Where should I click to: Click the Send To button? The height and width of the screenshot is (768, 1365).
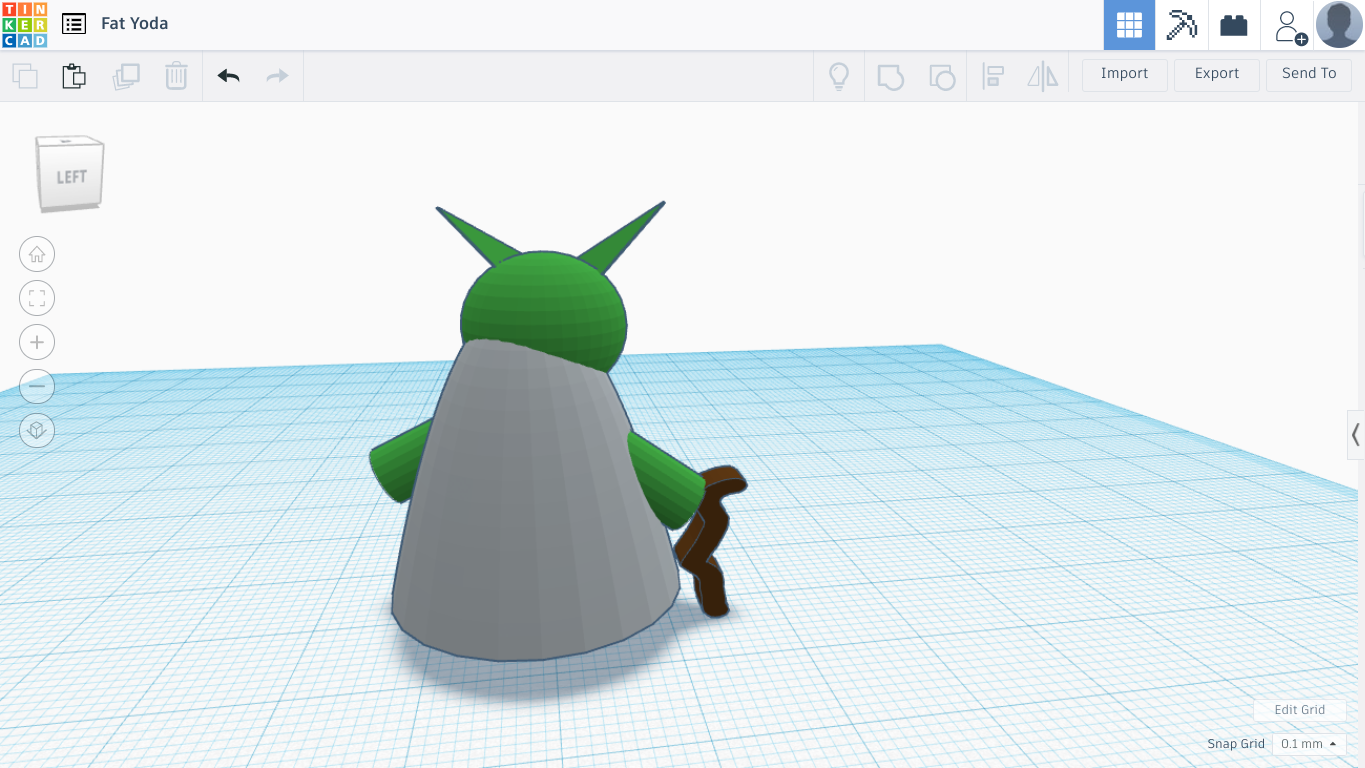coord(1309,74)
